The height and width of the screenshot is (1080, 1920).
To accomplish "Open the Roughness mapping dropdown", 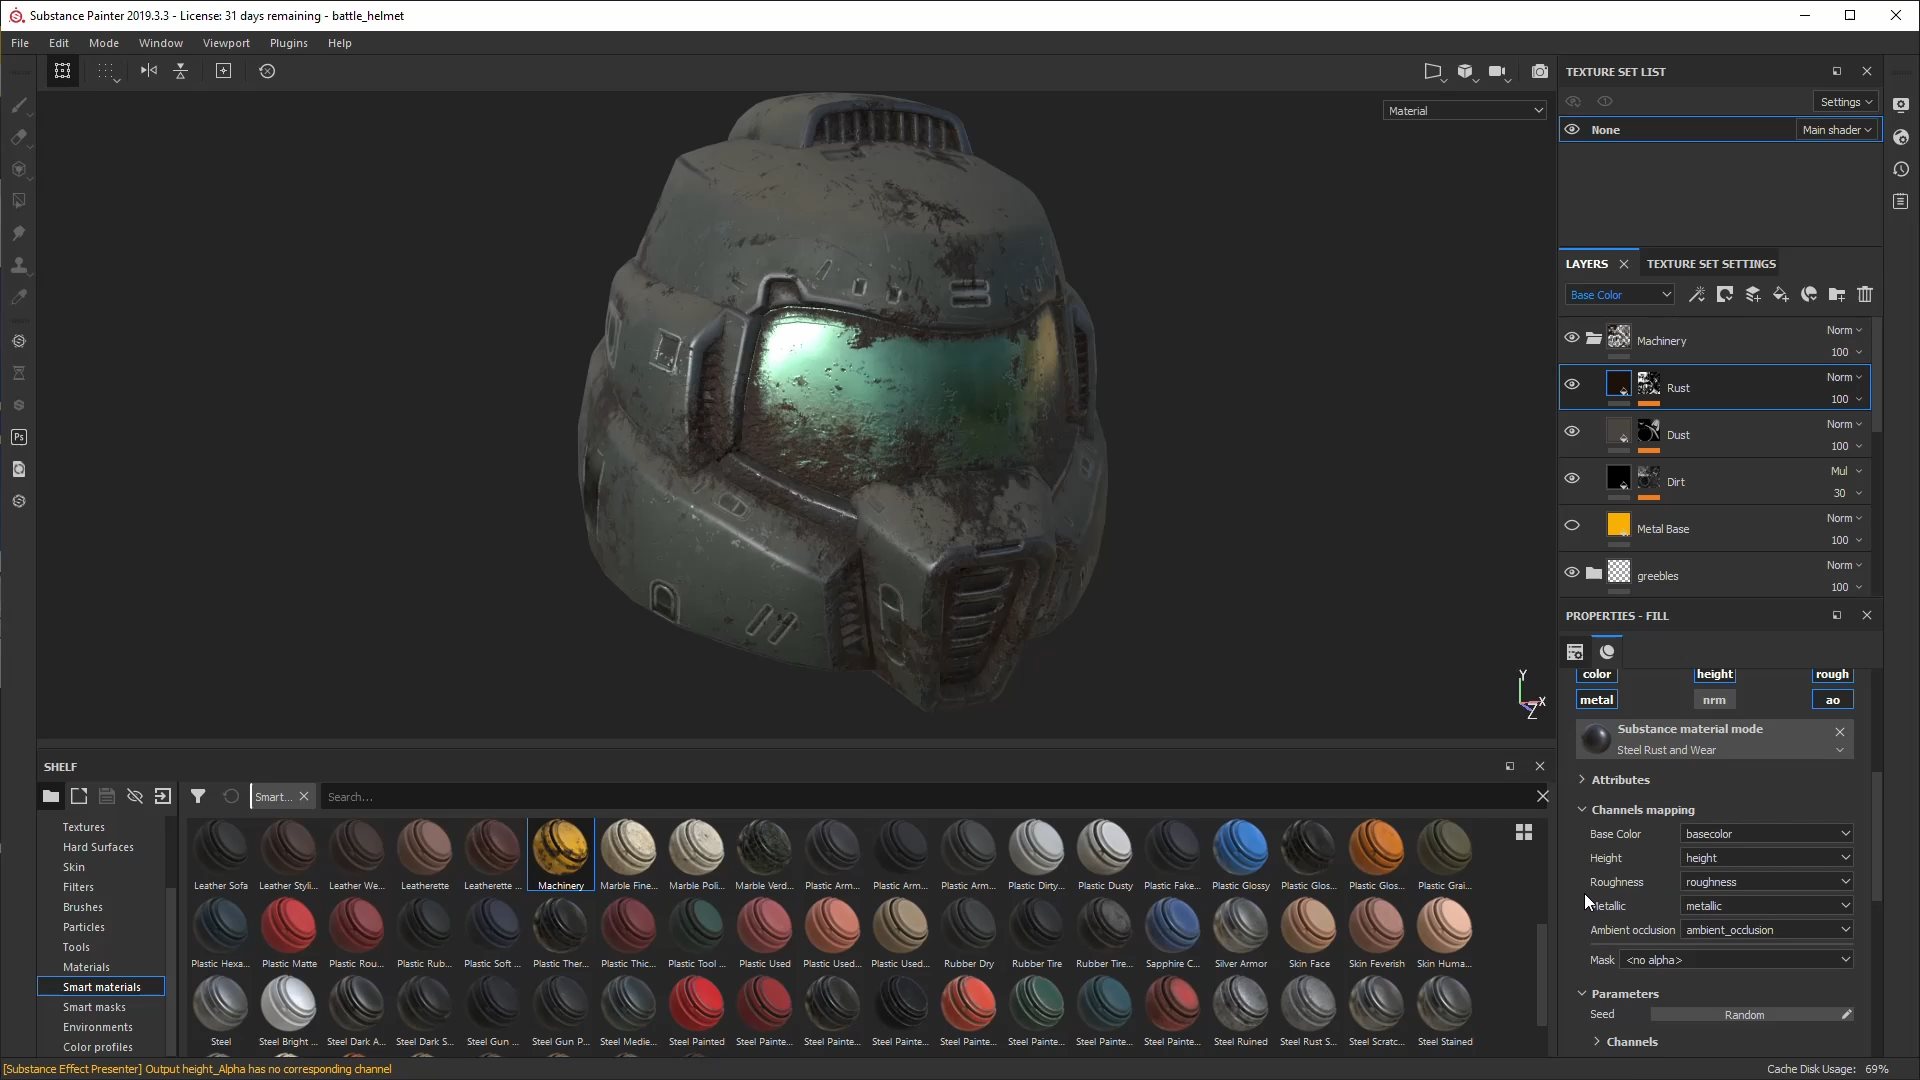I will (x=1766, y=881).
